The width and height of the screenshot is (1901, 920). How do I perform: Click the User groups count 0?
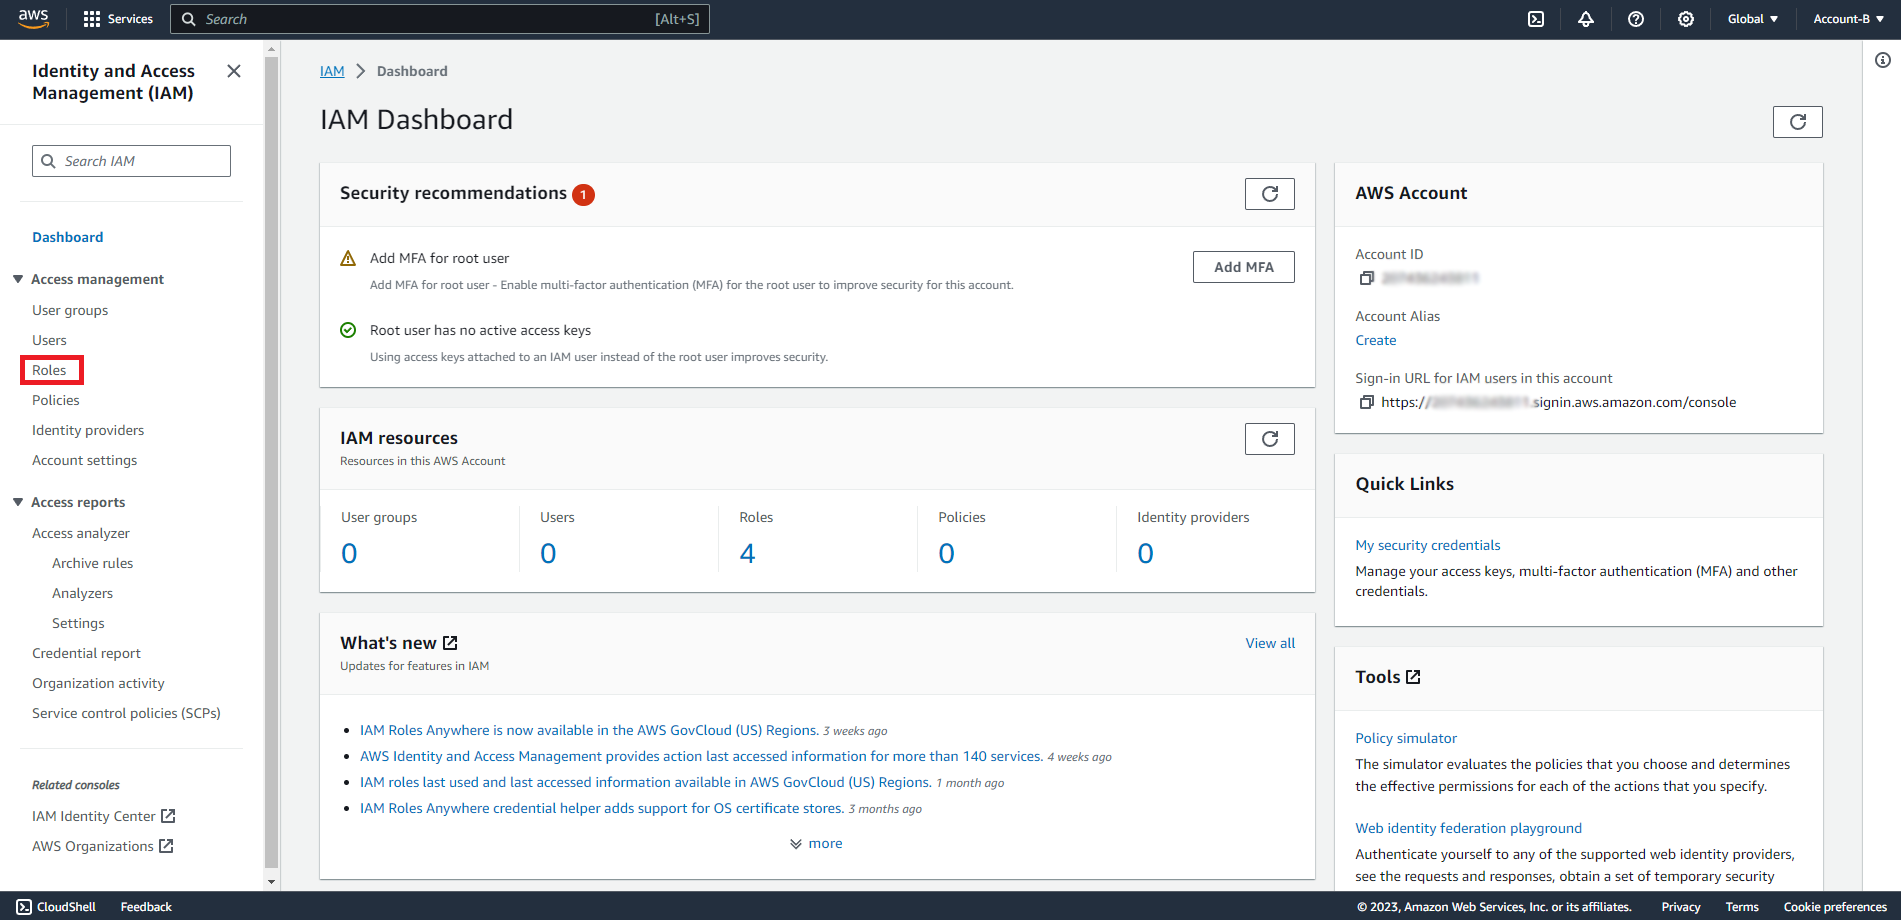(x=349, y=553)
